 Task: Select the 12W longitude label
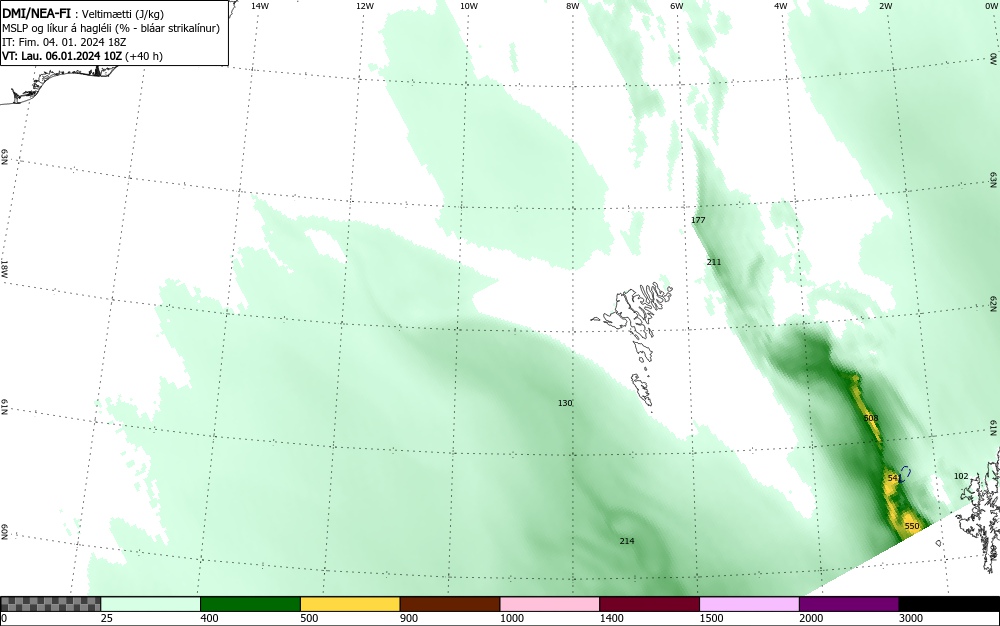(365, 6)
